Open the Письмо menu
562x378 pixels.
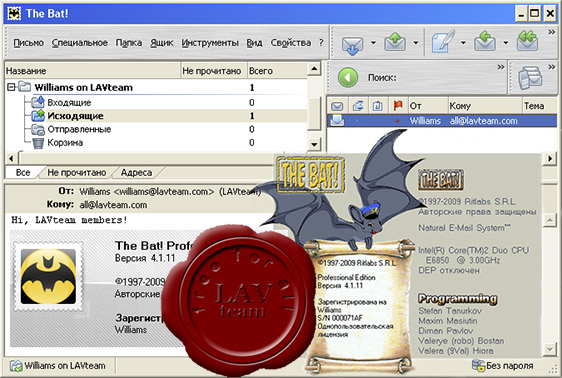[28, 43]
